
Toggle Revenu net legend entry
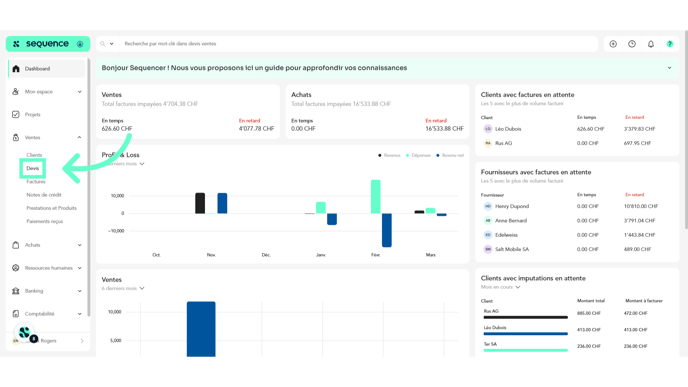(450, 155)
